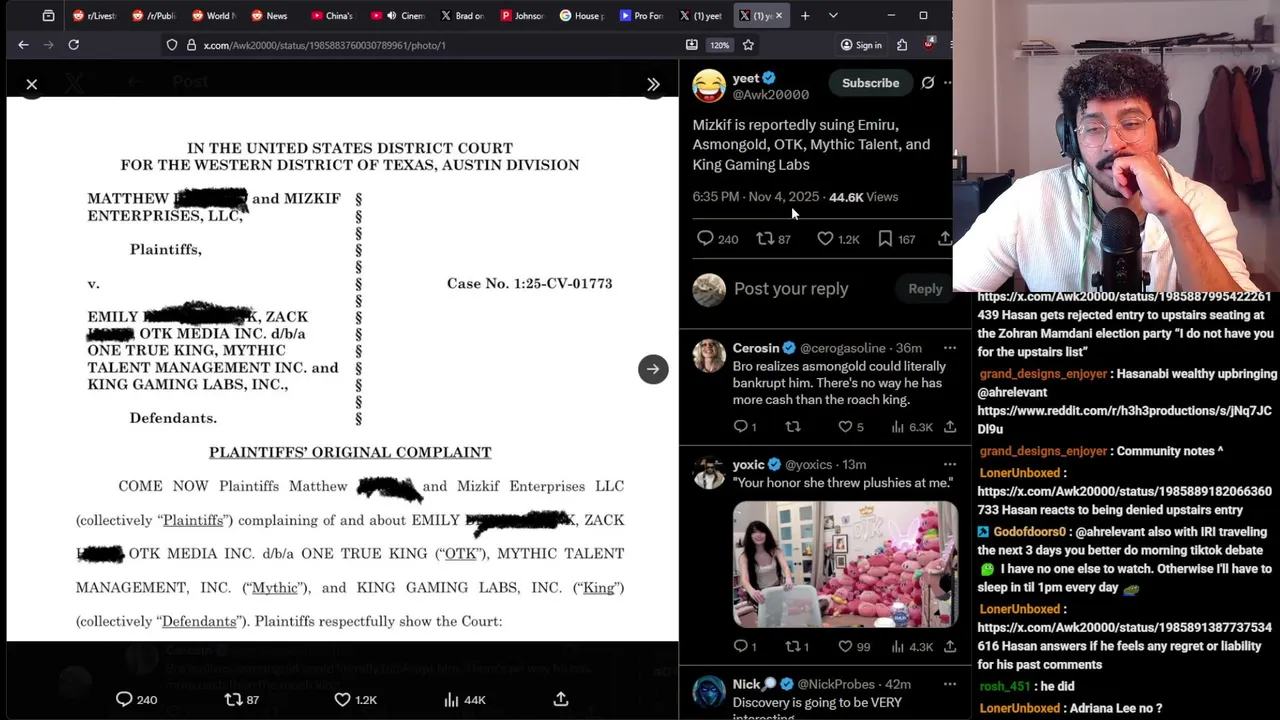Open more options on Cerosin's comment

950,348
